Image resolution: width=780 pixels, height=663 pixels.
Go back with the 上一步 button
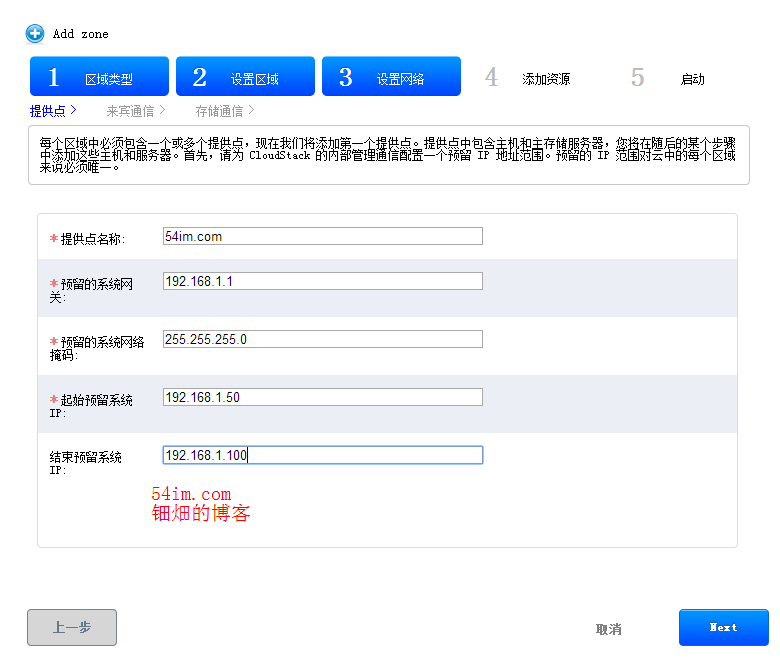(x=72, y=628)
